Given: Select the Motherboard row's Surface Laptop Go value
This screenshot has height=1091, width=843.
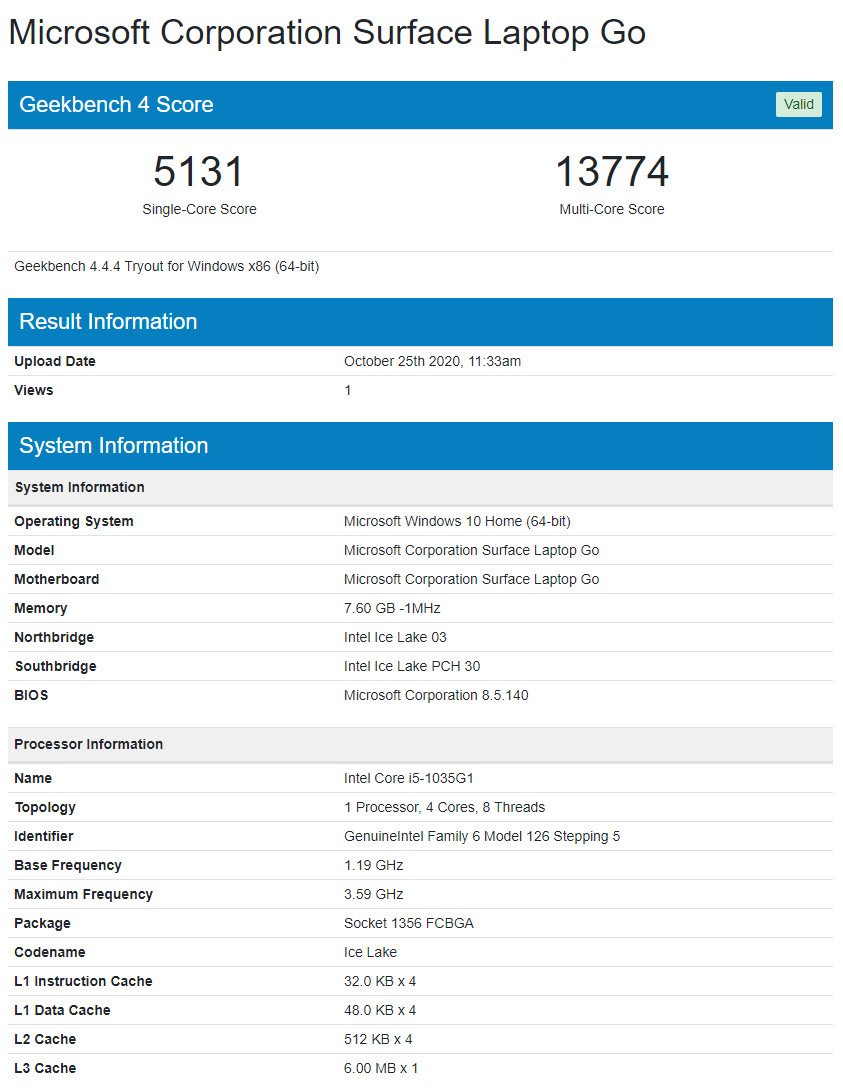Looking at the screenshot, I should point(472,580).
